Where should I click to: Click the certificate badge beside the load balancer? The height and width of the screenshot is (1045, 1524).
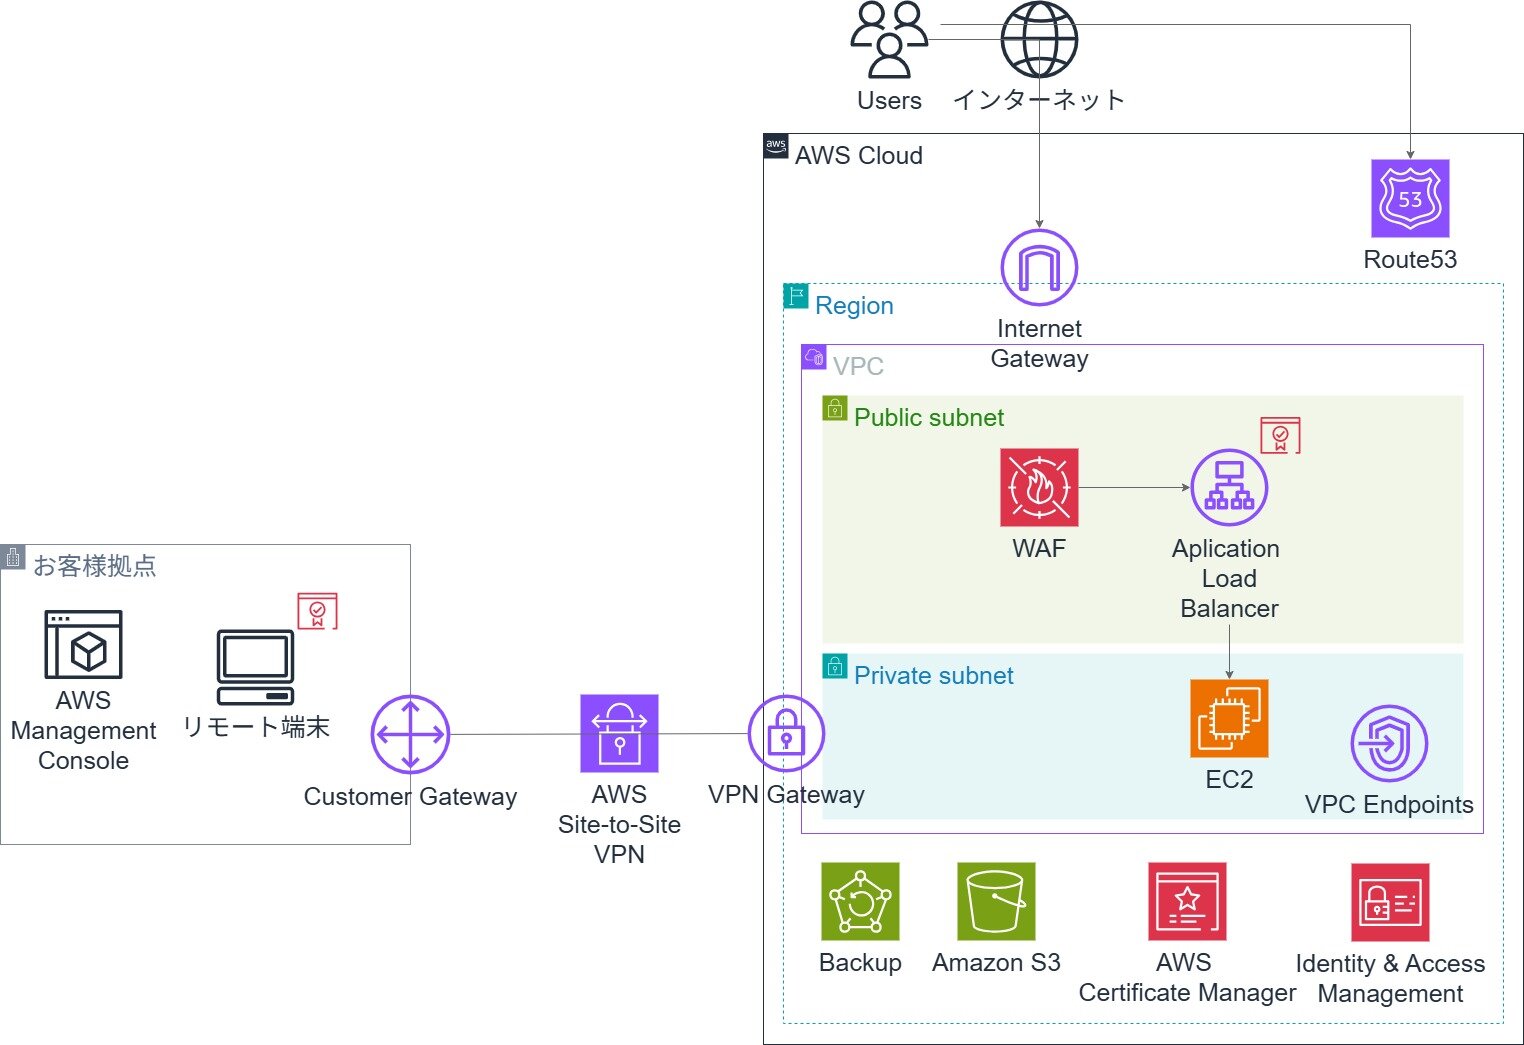click(x=1280, y=435)
